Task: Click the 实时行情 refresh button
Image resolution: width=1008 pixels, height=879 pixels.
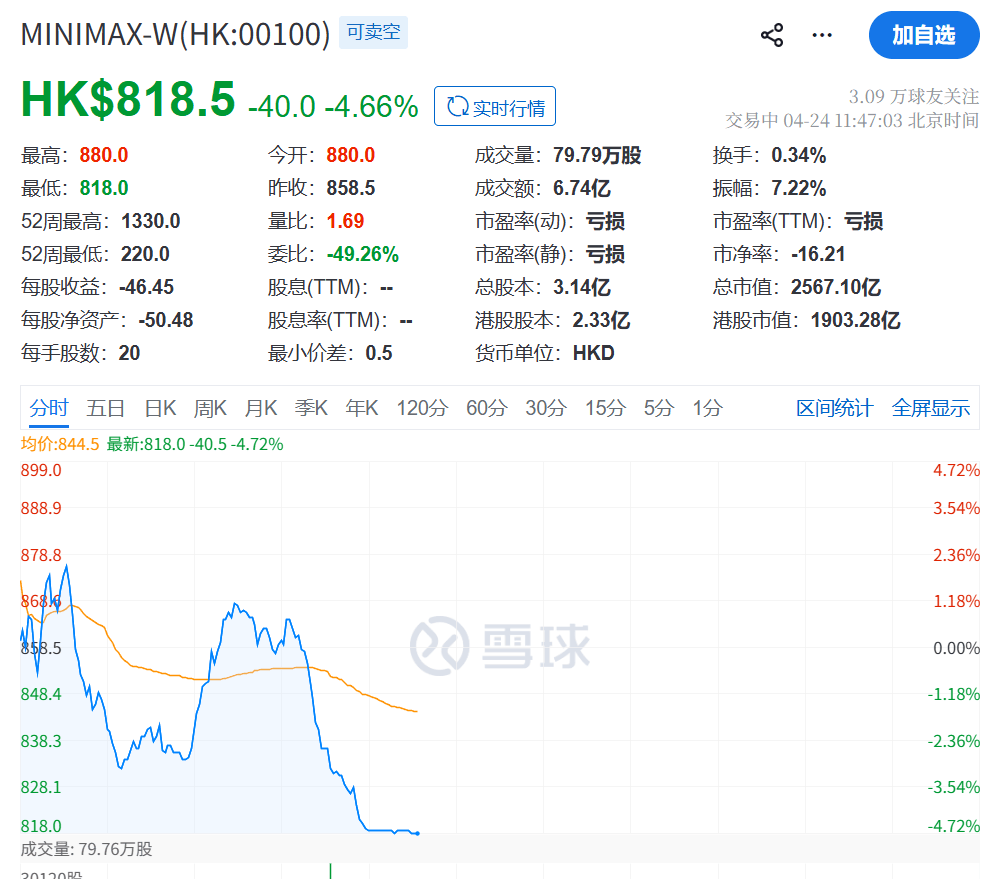Action: (495, 107)
